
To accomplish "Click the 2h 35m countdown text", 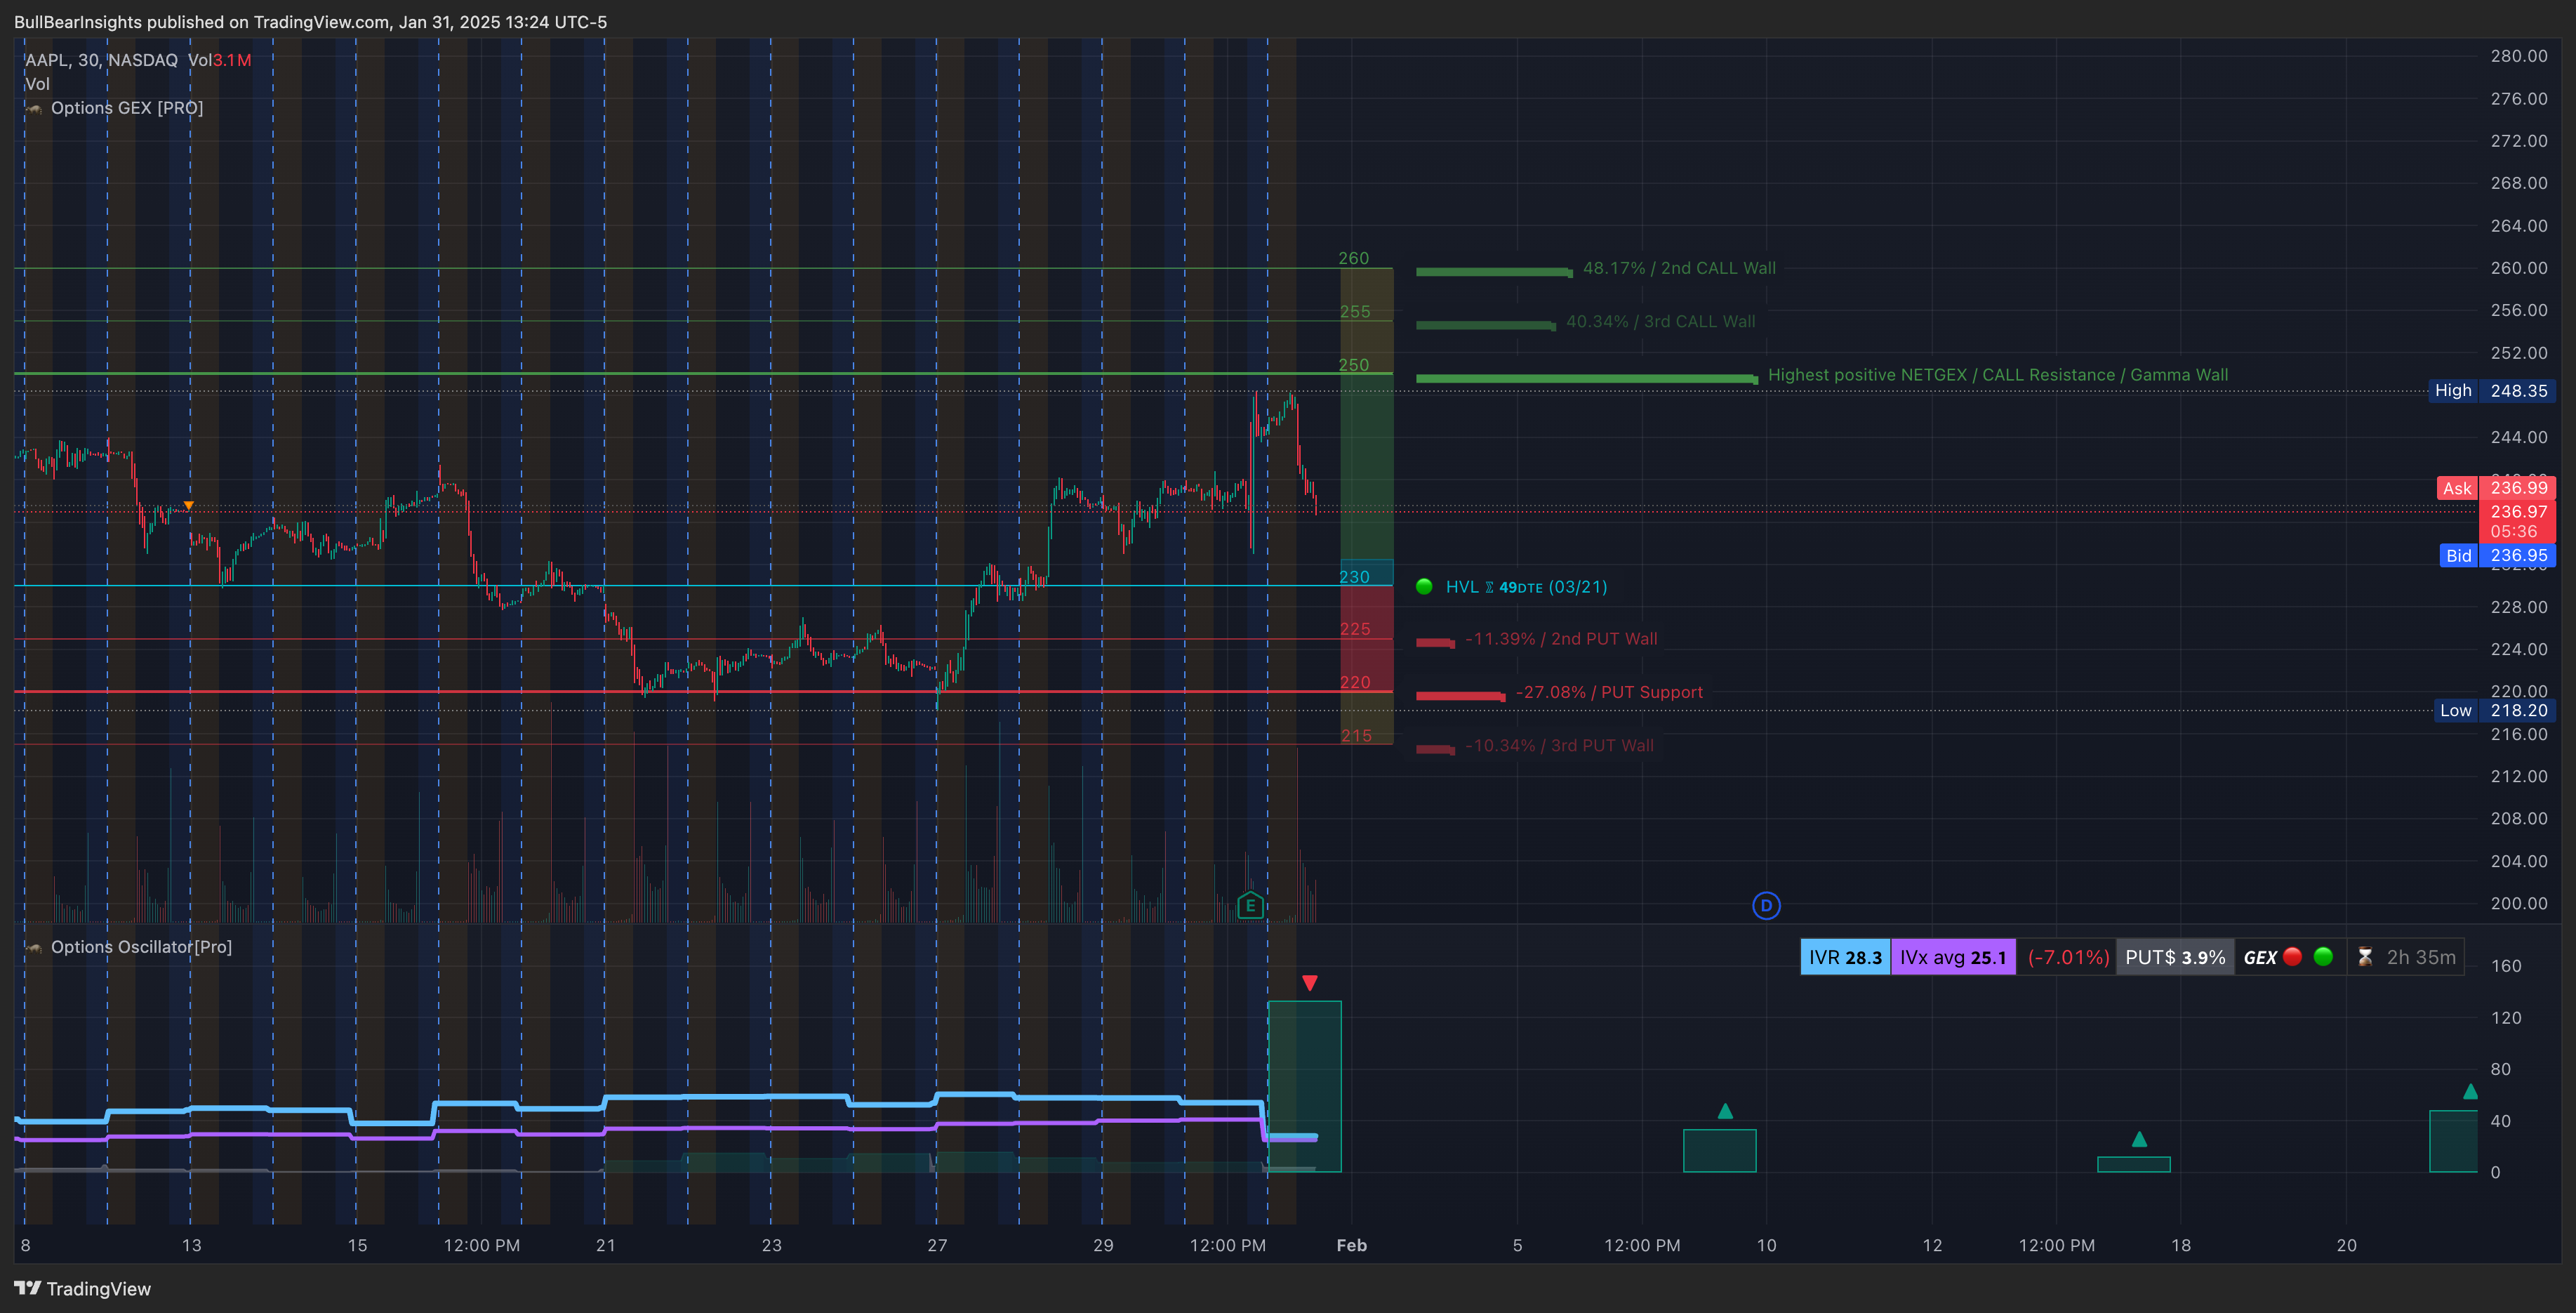I will coord(2421,957).
